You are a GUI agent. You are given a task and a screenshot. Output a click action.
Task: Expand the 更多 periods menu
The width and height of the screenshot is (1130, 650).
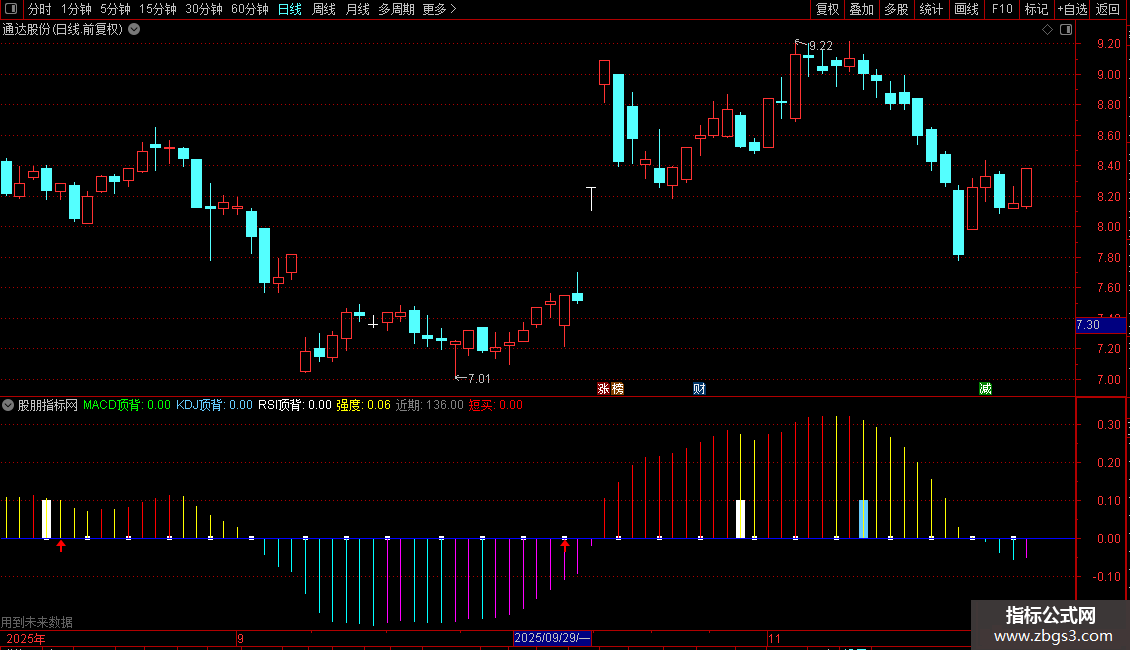tap(439, 9)
